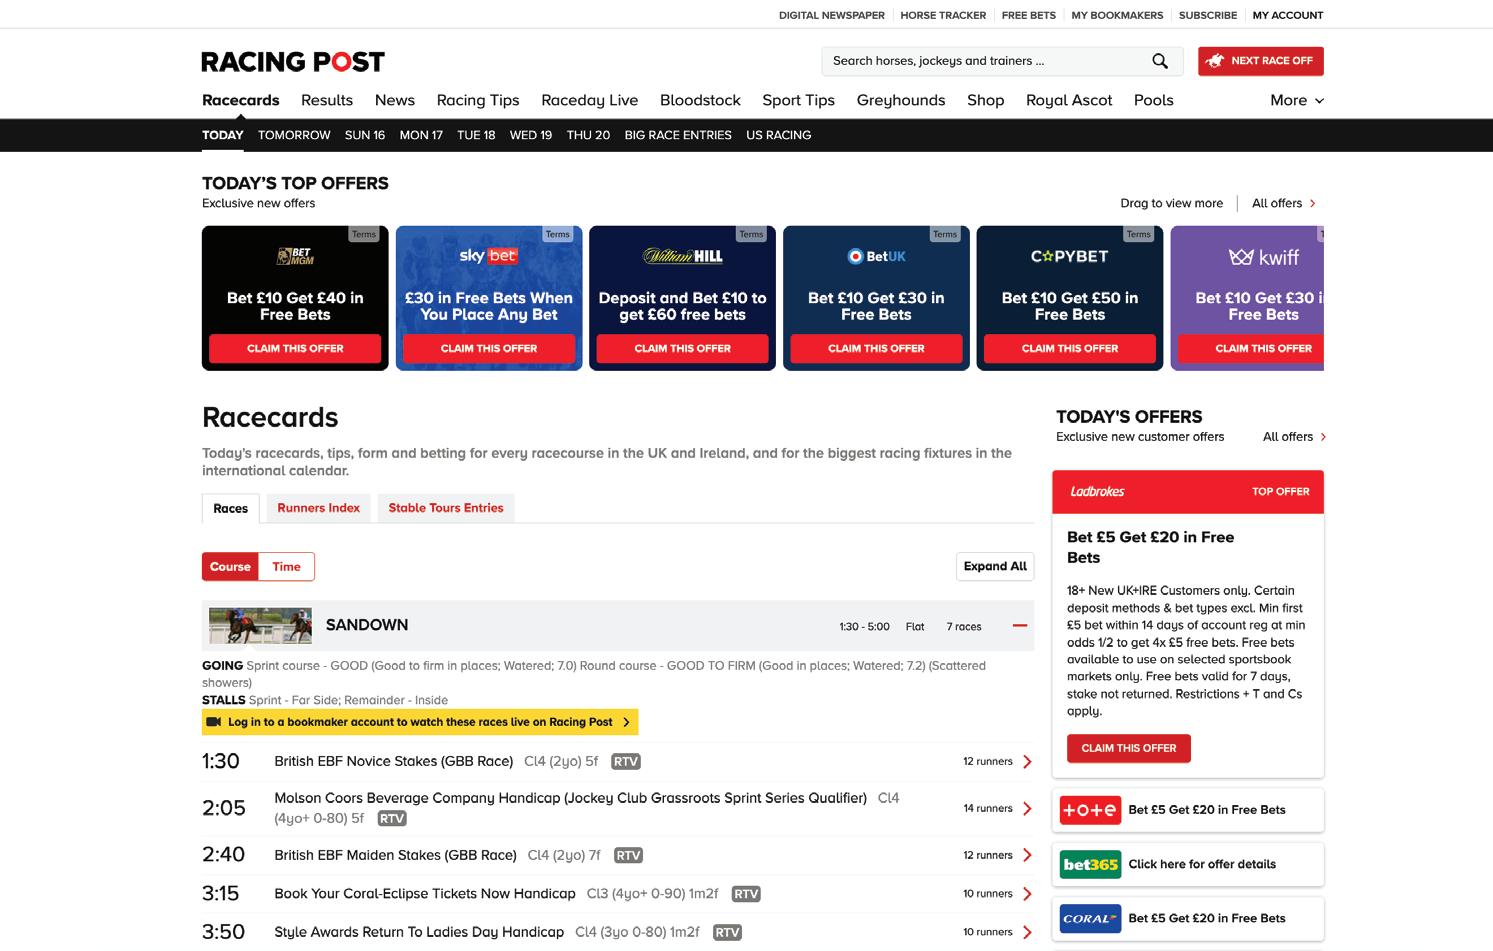Open the British EBF Novice Stakes race
1493x951 pixels.
[394, 762]
